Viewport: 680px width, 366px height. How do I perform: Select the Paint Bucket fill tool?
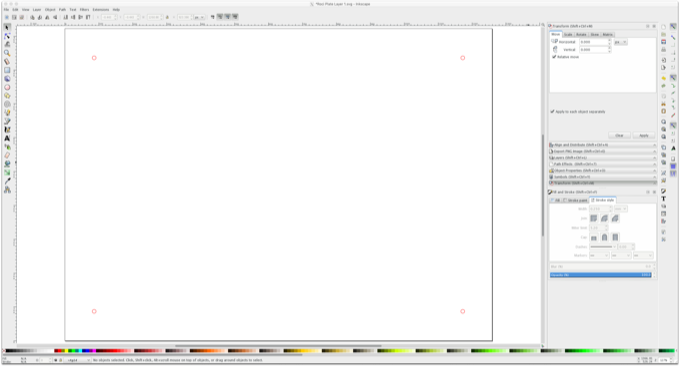tap(7, 164)
